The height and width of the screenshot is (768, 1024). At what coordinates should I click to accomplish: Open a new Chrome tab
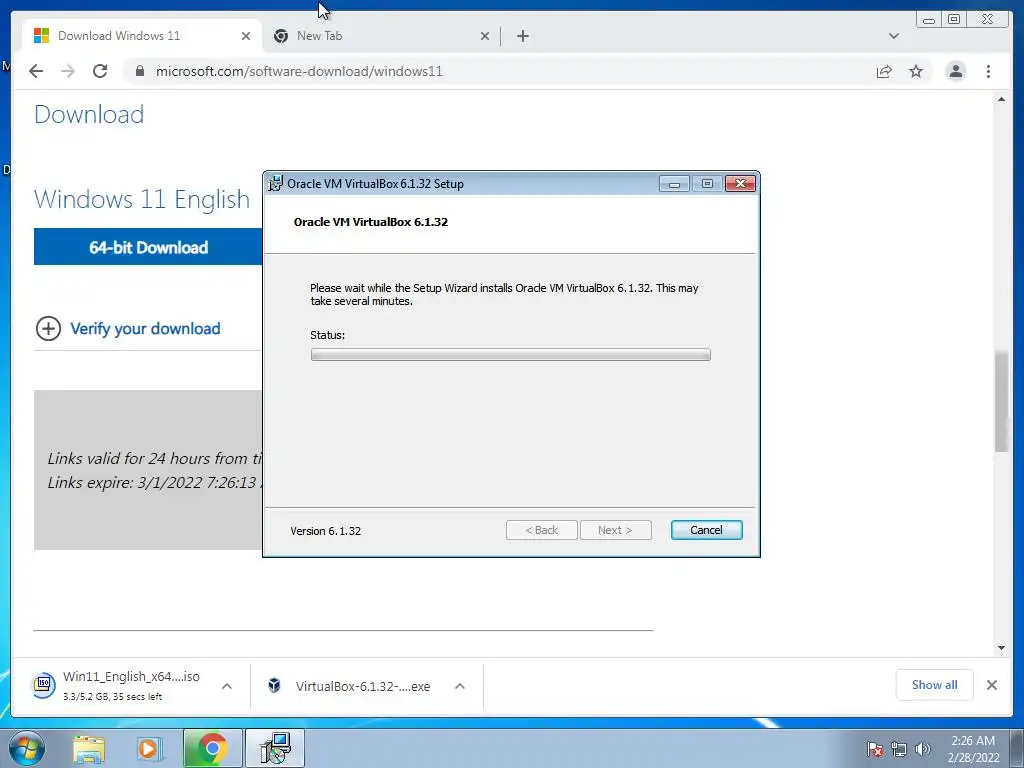pos(522,36)
